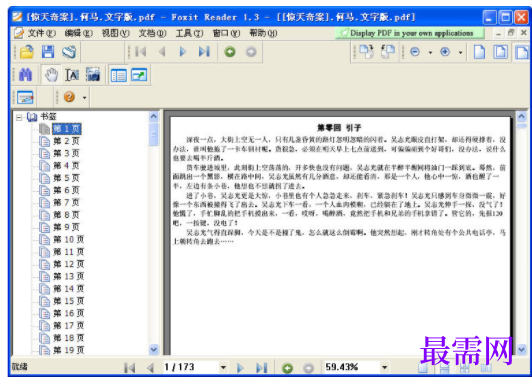Go to previous page in status bar
Screen dimensions: 532x382
150,368
